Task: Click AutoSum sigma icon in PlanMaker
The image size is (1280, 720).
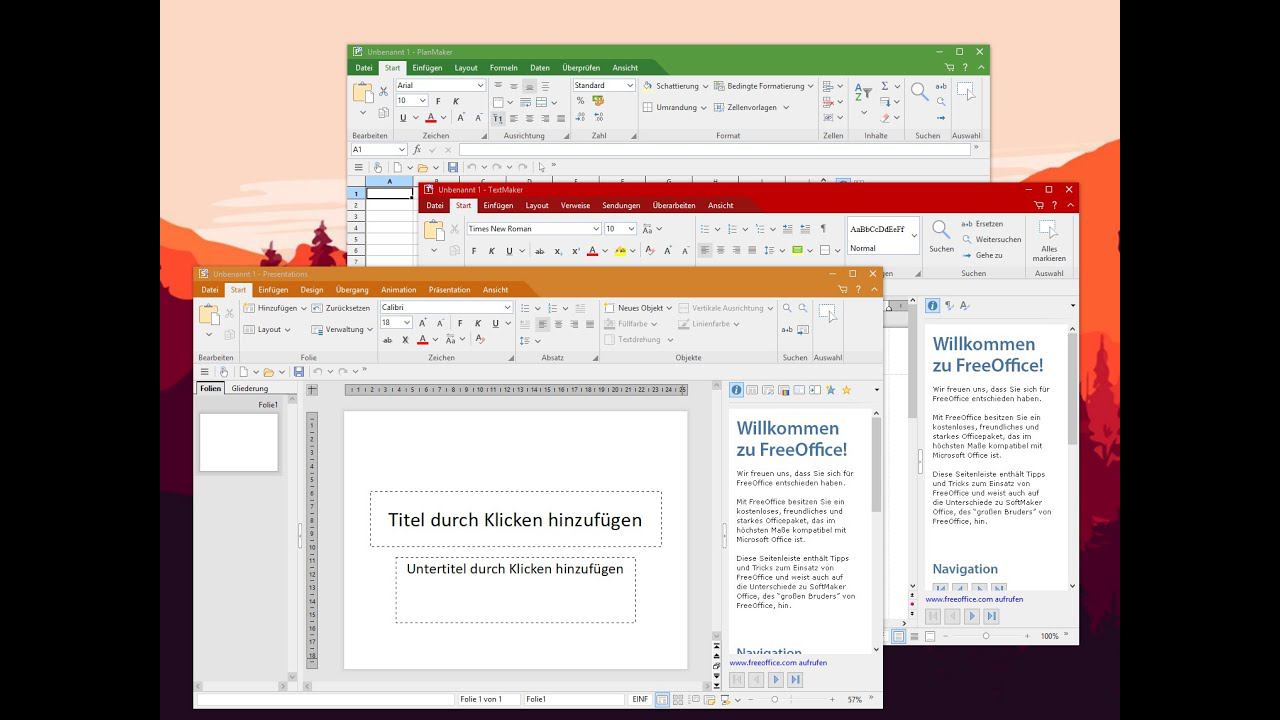Action: [884, 86]
